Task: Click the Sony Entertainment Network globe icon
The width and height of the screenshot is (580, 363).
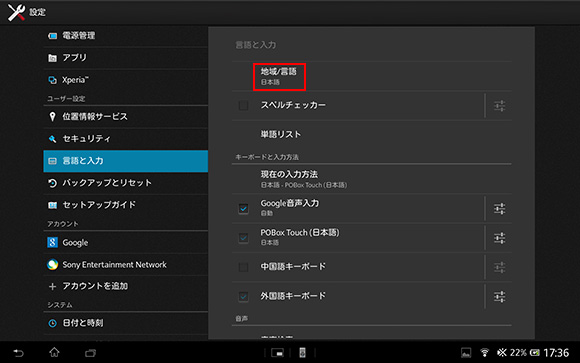Action: (x=53, y=265)
